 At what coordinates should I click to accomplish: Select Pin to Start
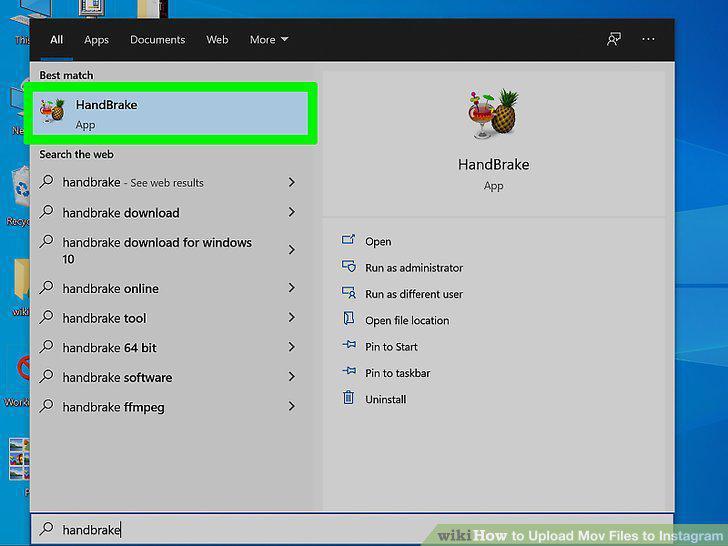pyautogui.click(x=391, y=347)
